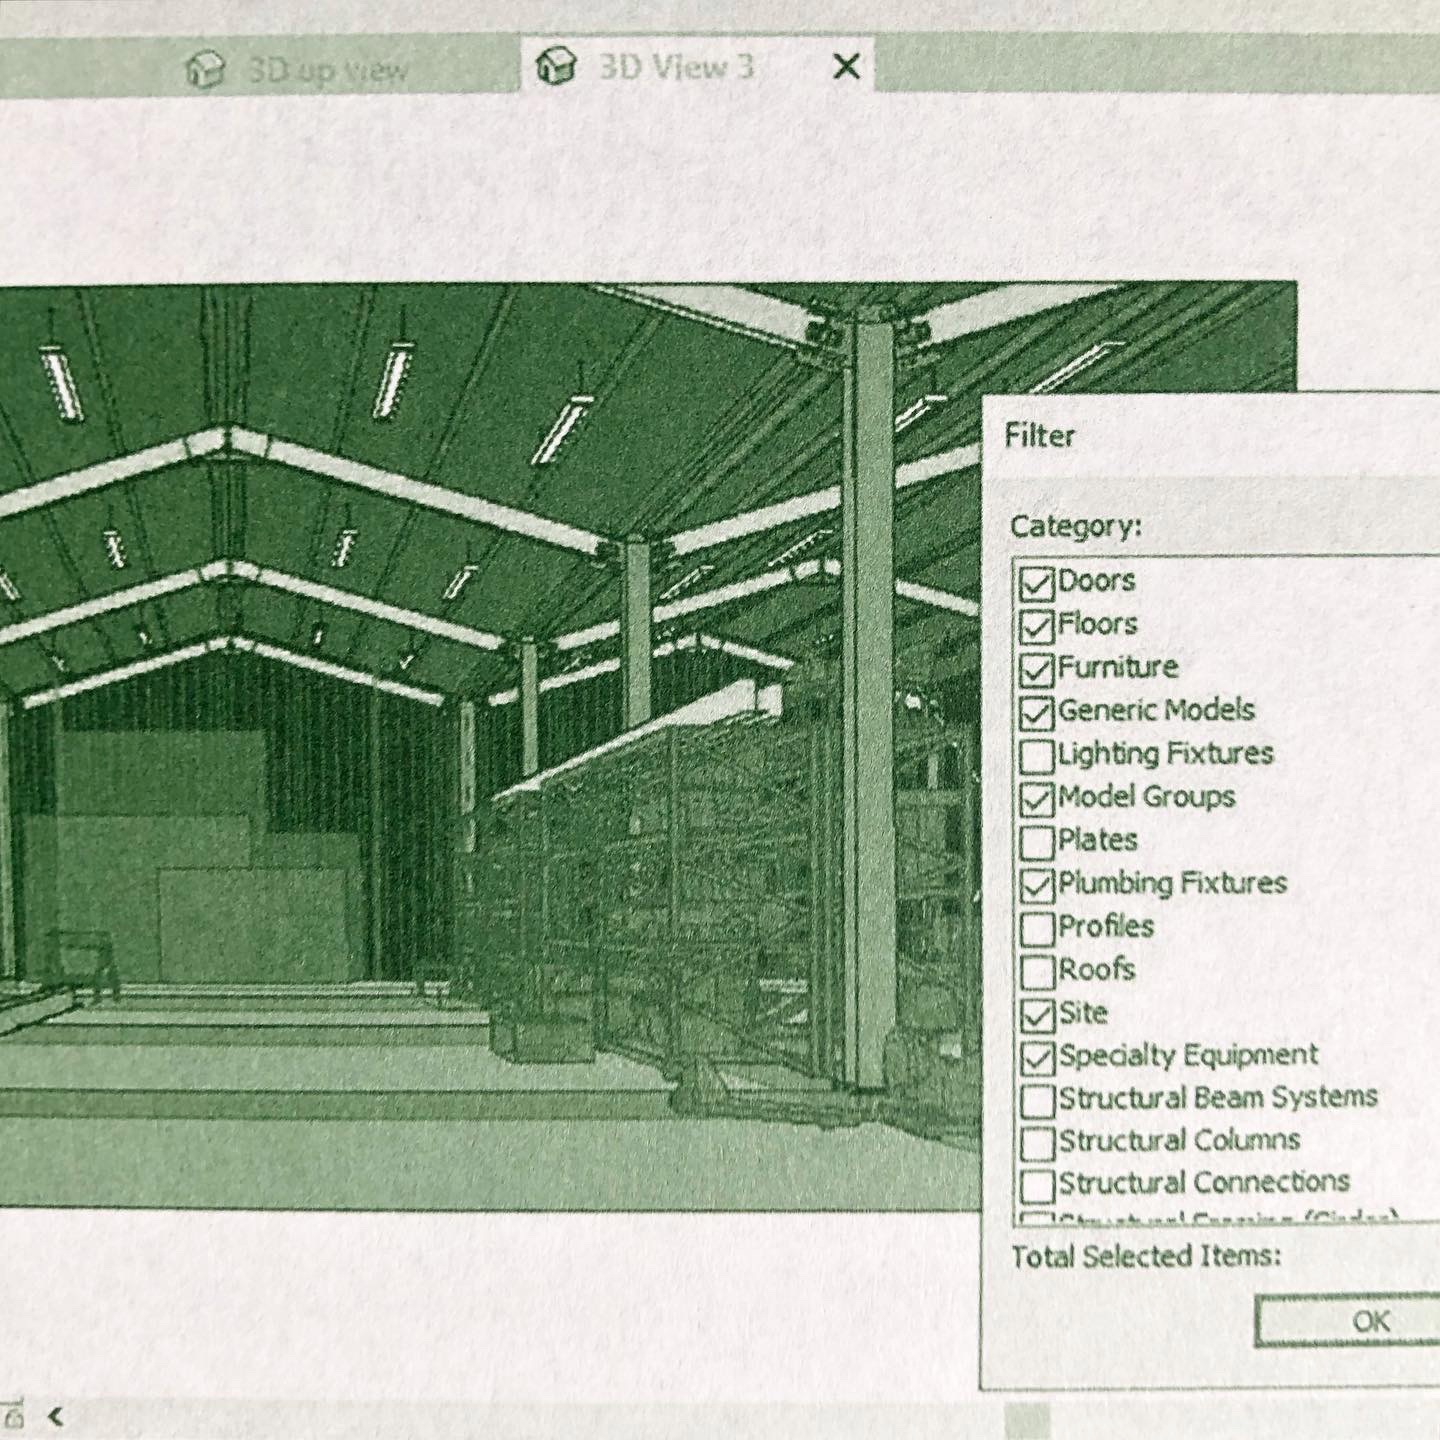1440x1440 pixels.
Task: Enable the Profiles category checkbox
Action: 1037,928
